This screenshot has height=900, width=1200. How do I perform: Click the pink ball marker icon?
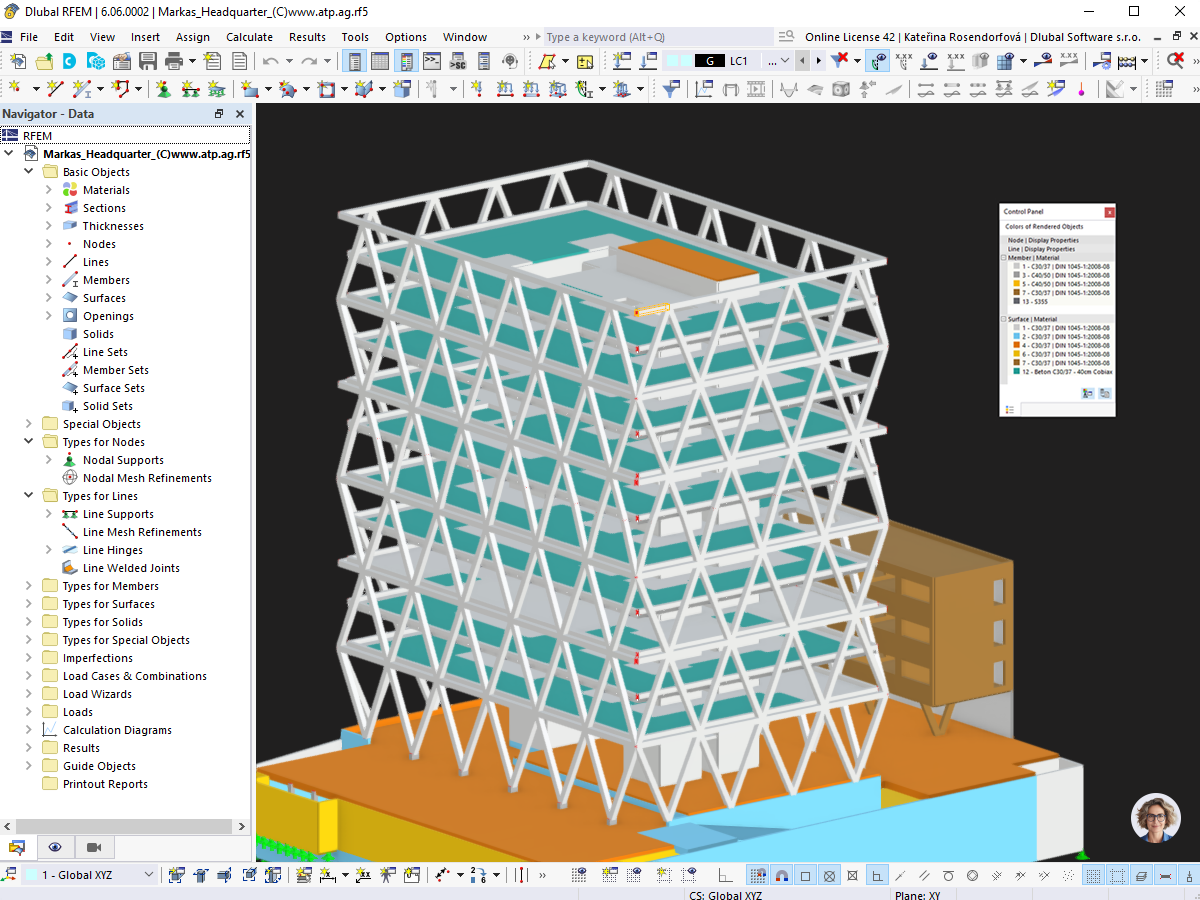[x=1081, y=88]
